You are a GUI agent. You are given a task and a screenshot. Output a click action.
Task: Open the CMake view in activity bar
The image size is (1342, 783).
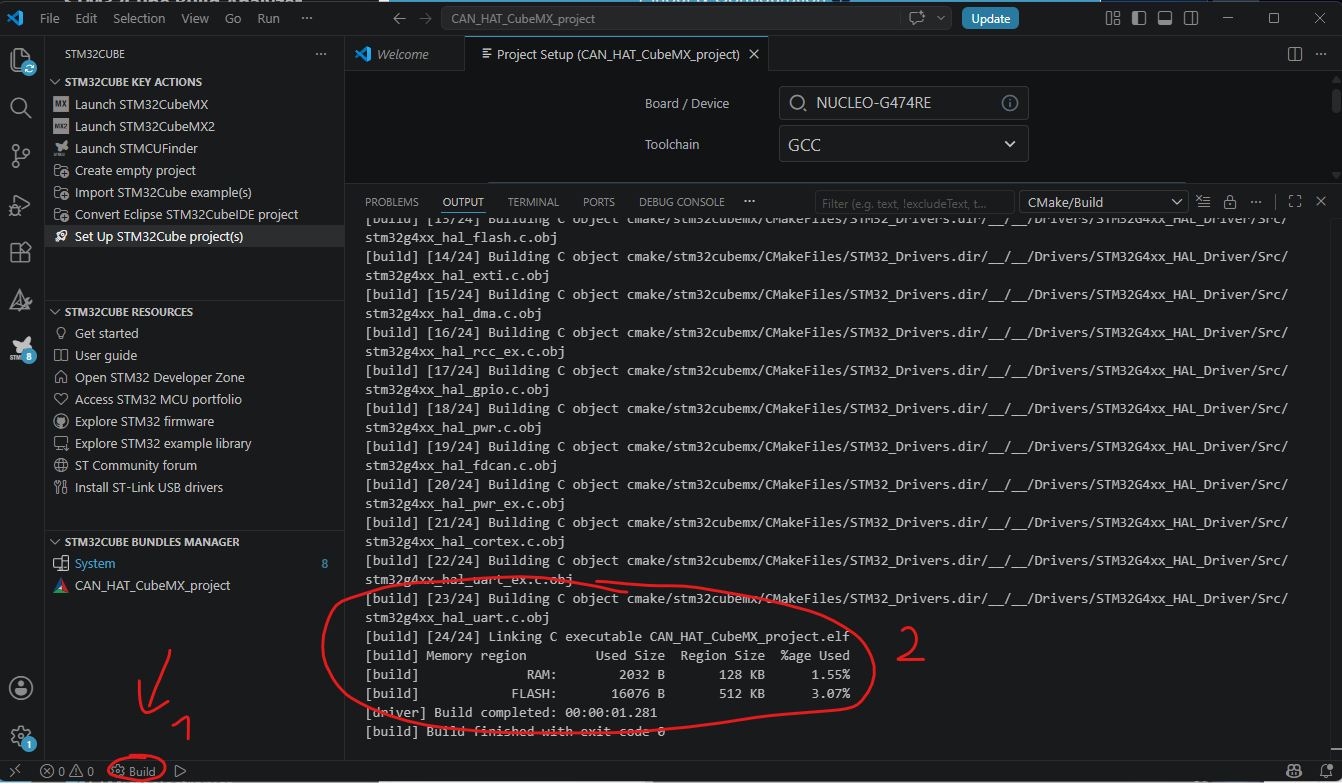pyautogui.click(x=21, y=300)
